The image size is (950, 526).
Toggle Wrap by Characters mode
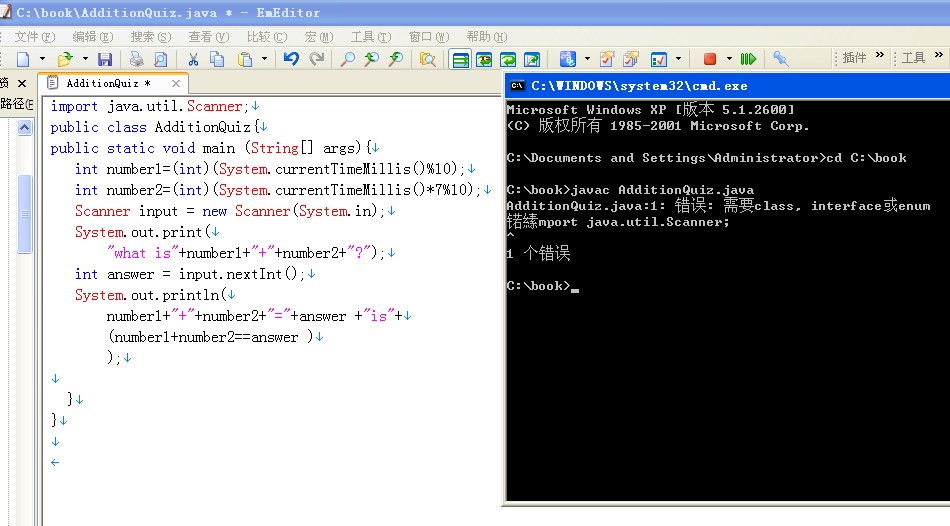(484, 59)
